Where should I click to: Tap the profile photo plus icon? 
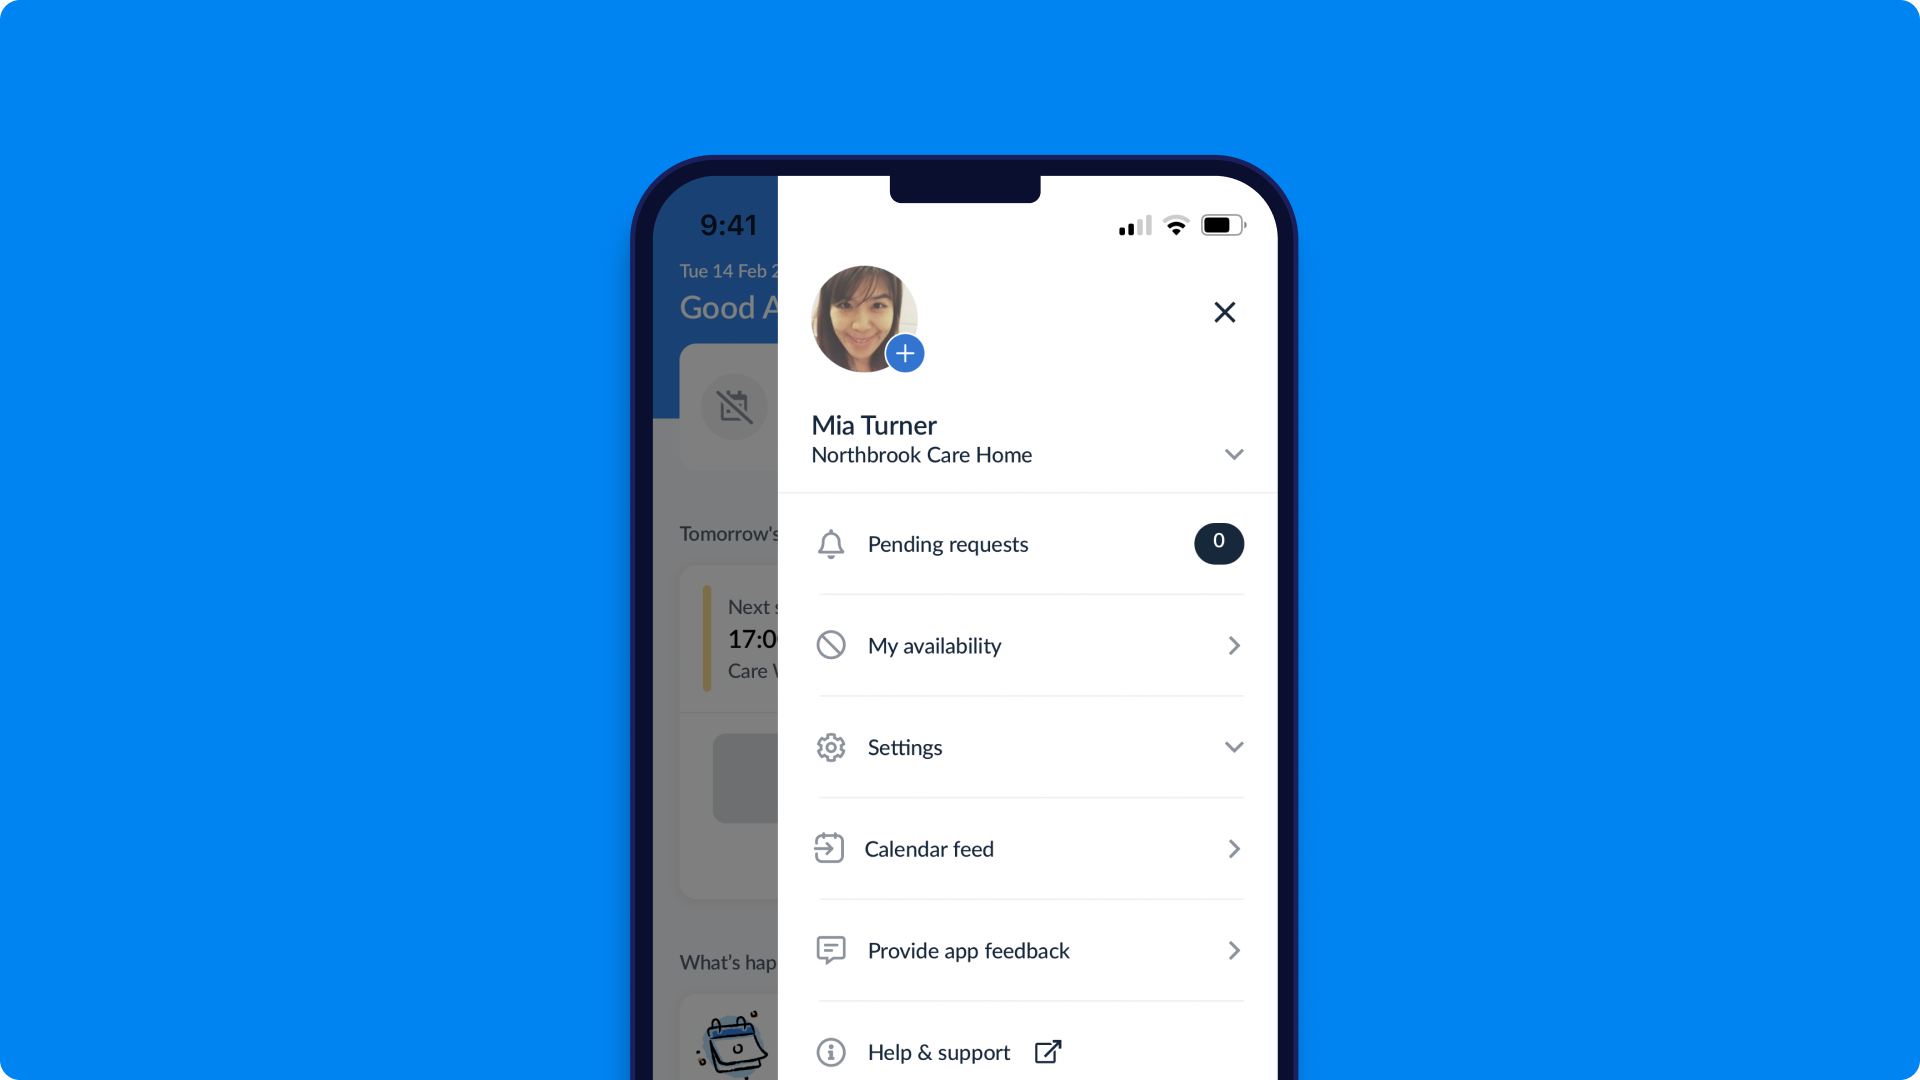click(x=903, y=353)
